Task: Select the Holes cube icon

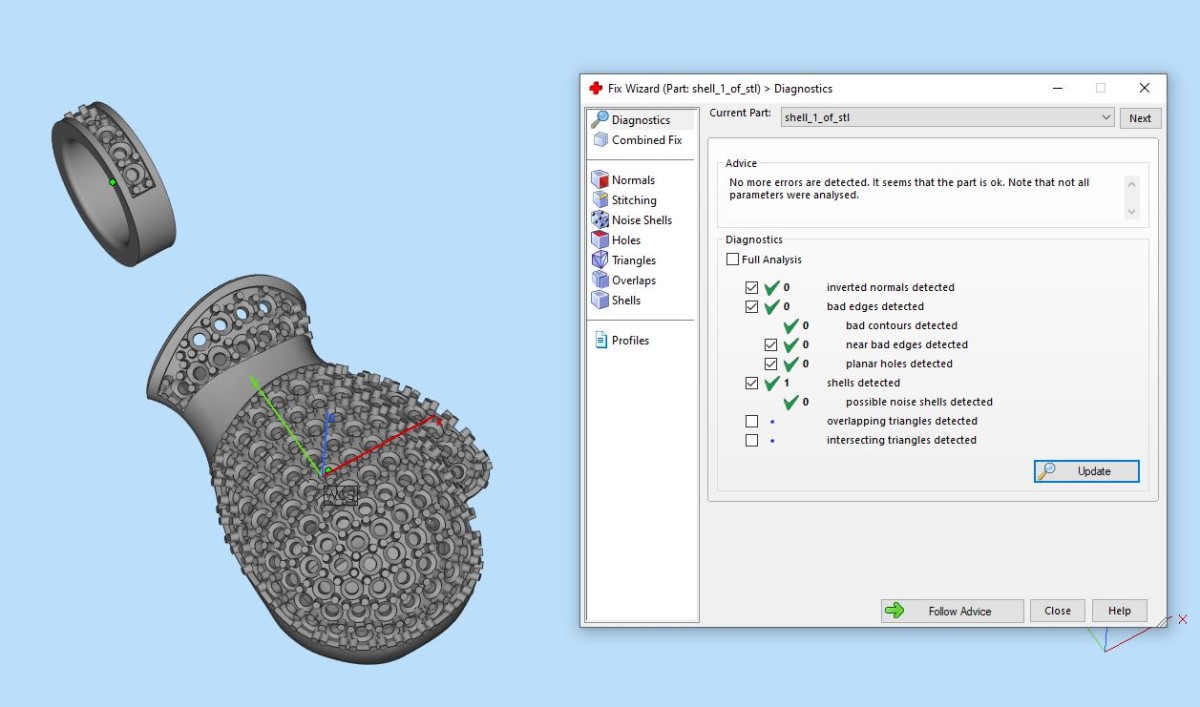Action: click(x=600, y=240)
